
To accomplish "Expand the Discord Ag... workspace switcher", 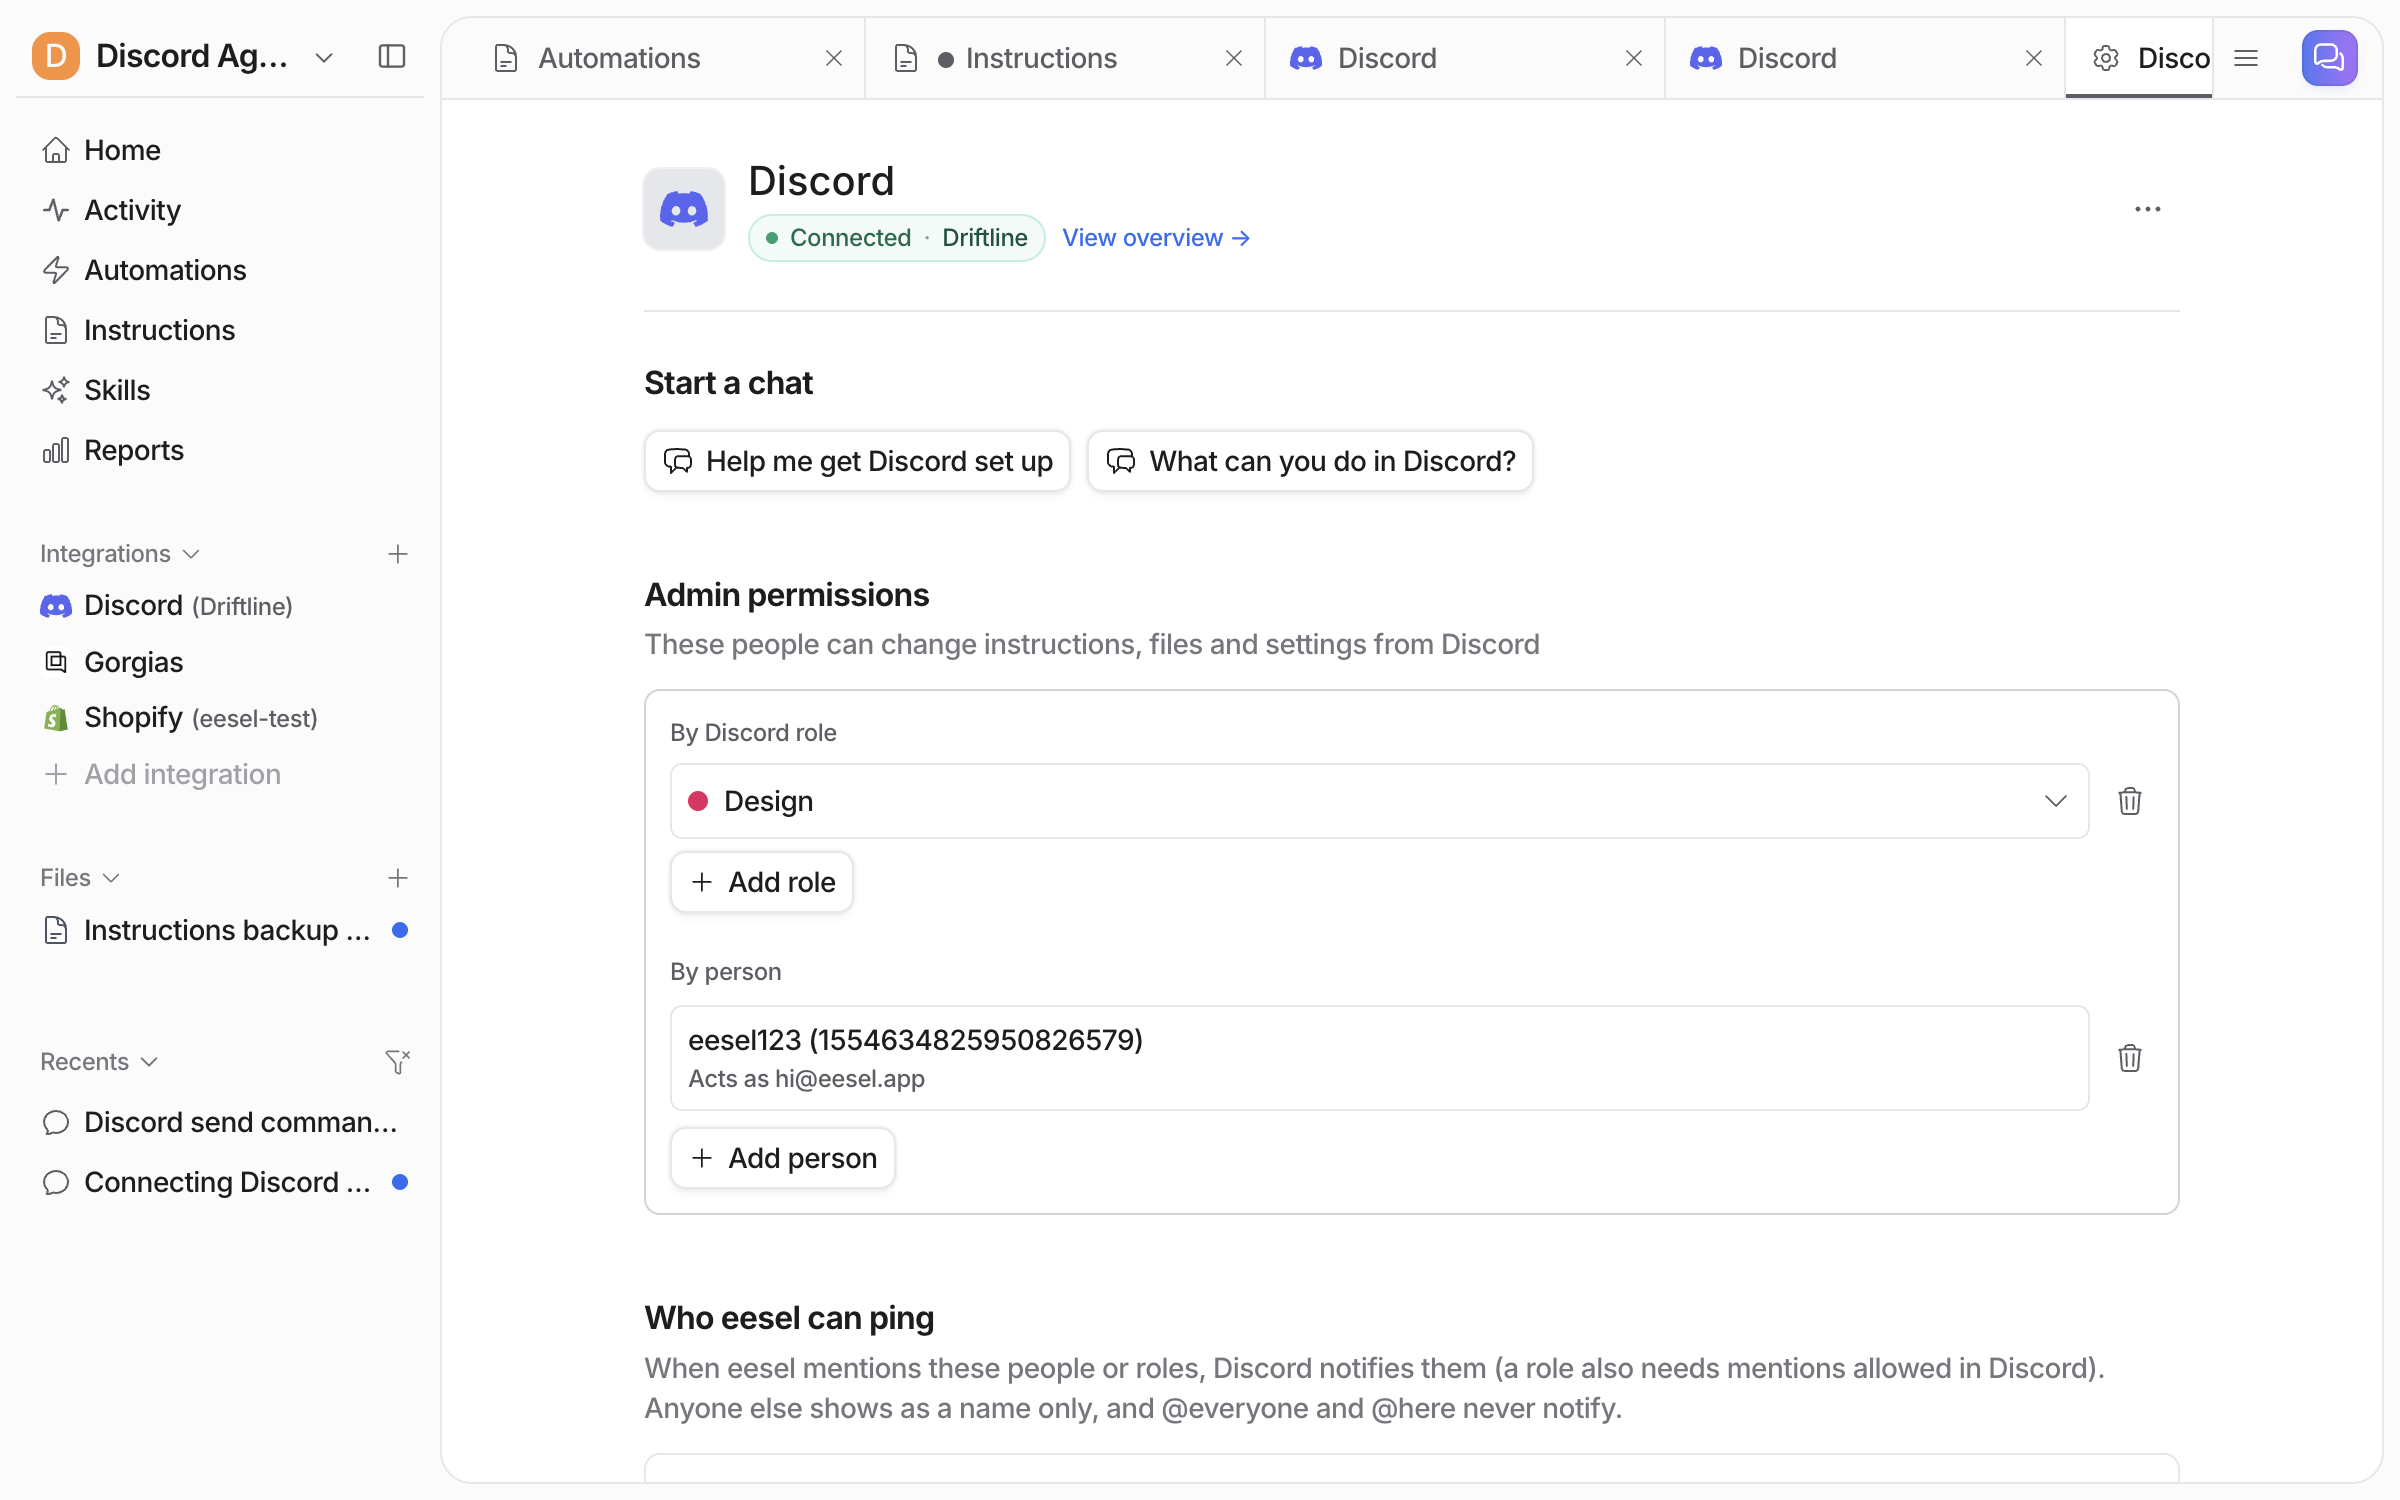I will point(323,57).
